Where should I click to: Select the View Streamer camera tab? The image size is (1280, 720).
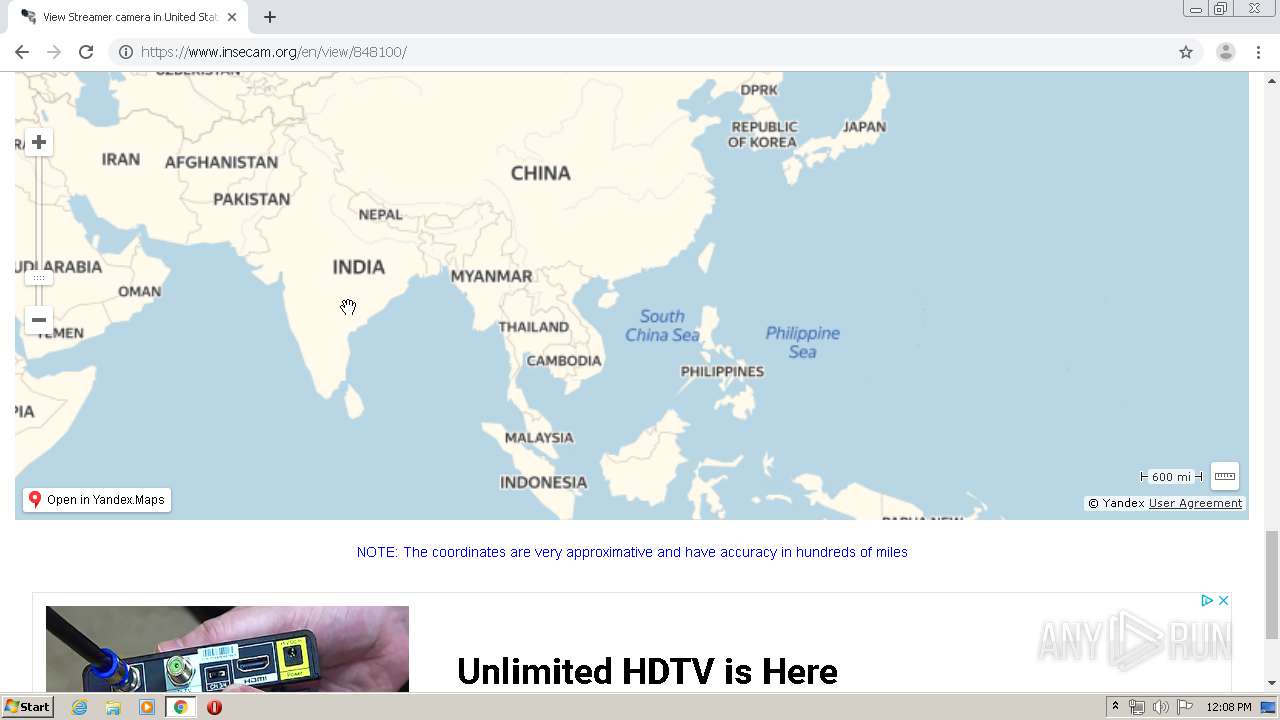coord(128,17)
